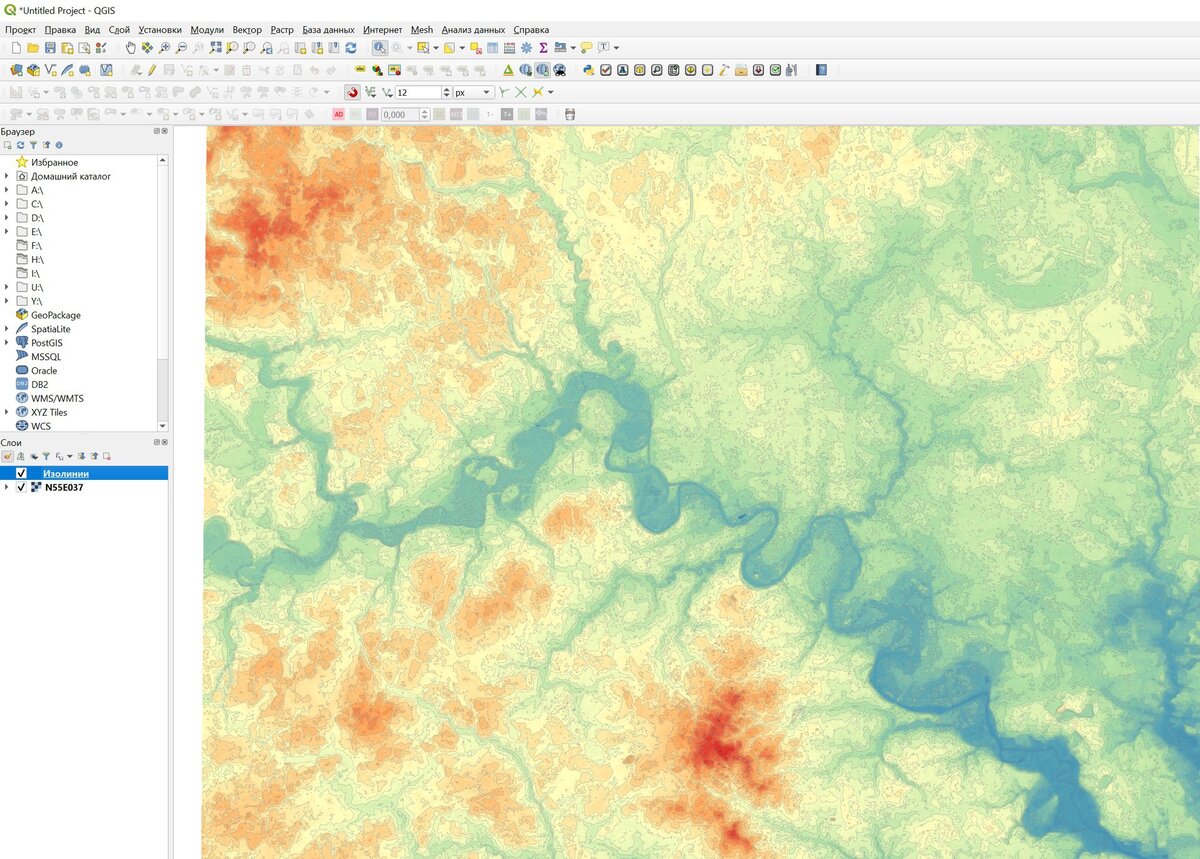Screen dimensions: 1200x859
Task: Expand the N55E037 layer legend
Action: point(7,487)
